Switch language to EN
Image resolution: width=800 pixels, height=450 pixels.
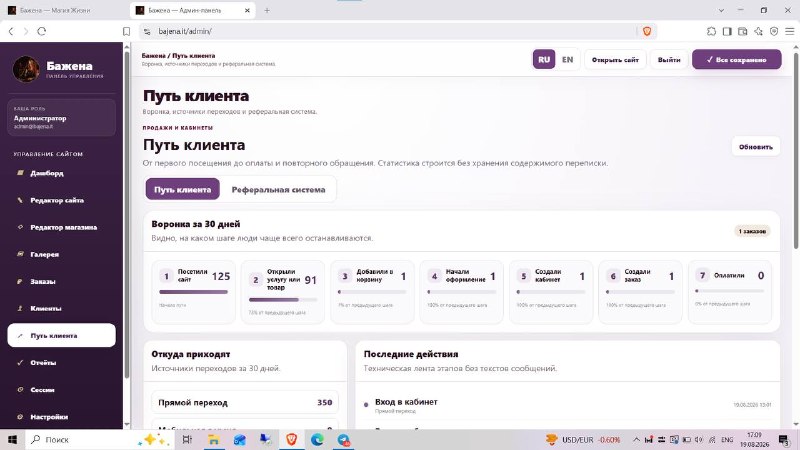tap(567, 60)
